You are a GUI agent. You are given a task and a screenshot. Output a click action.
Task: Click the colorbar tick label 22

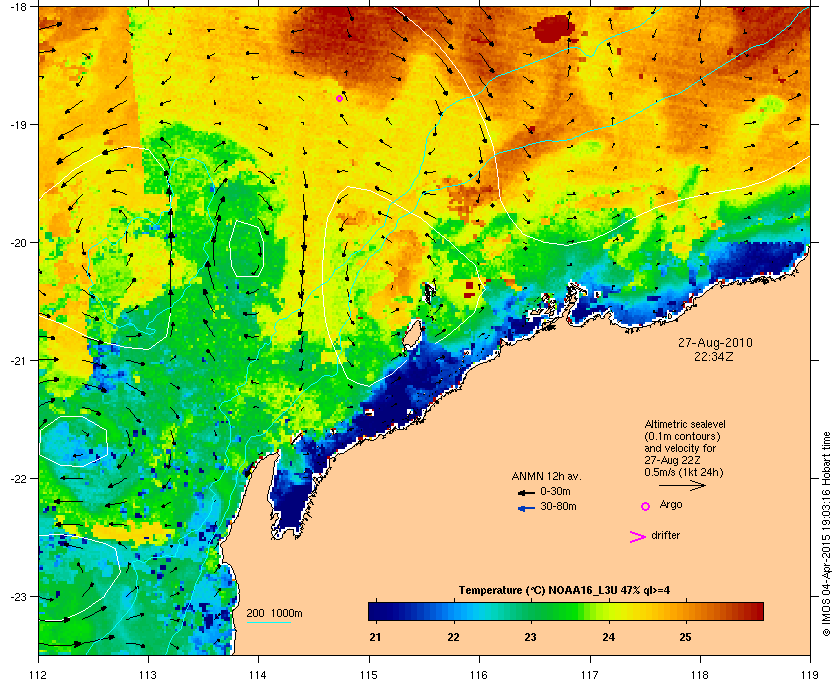click(x=453, y=637)
